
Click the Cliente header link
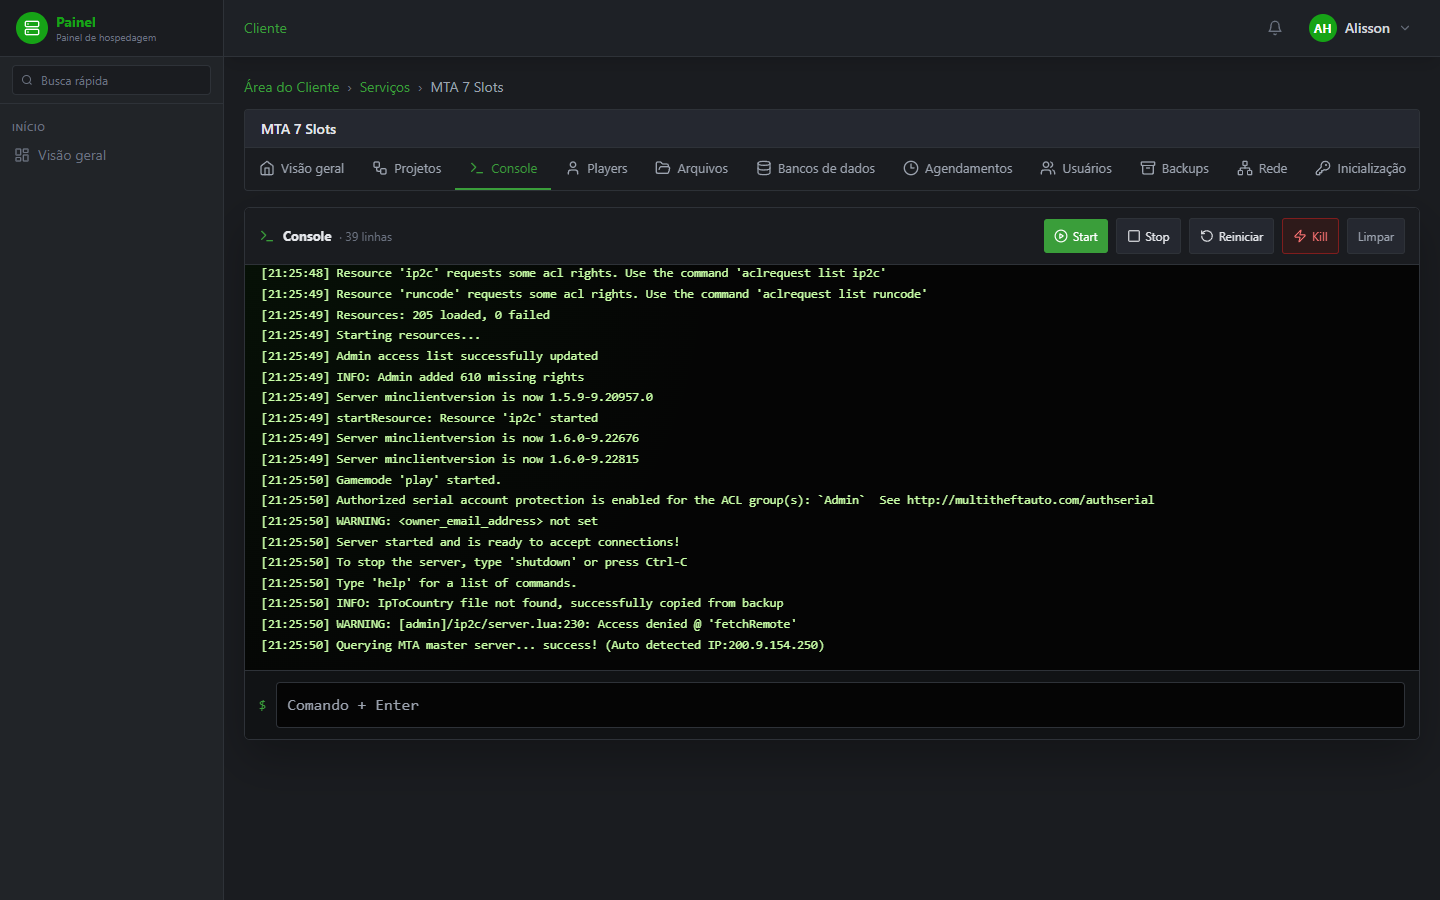pos(265,28)
